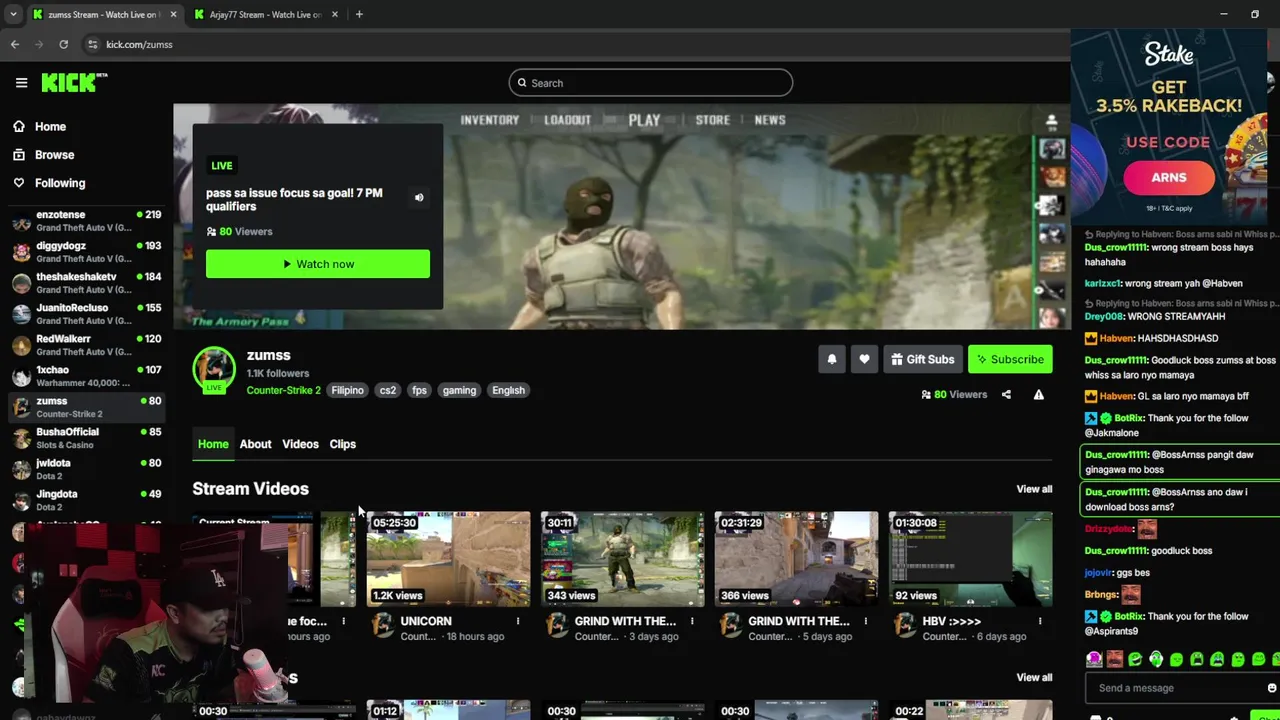Switch to the Clips tab
The height and width of the screenshot is (720, 1280).
point(342,444)
